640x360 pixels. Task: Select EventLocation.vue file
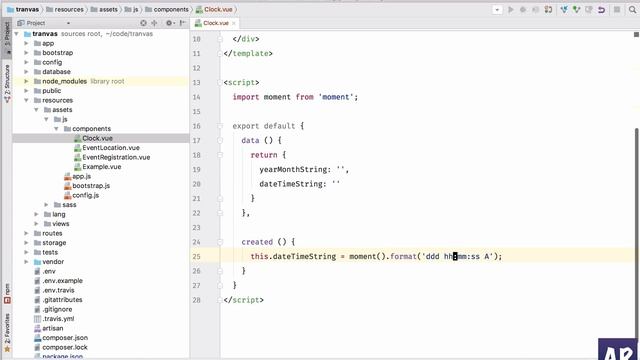tap(107, 148)
